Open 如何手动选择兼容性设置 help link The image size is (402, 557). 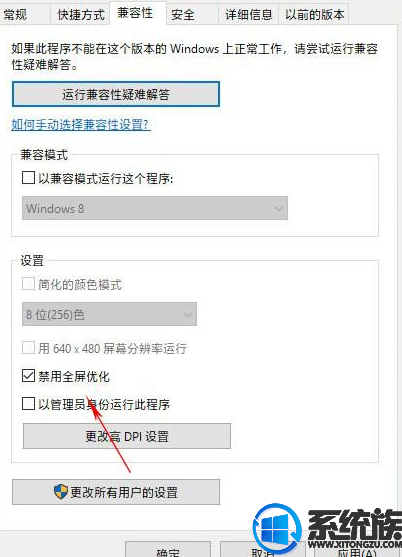[81, 125]
